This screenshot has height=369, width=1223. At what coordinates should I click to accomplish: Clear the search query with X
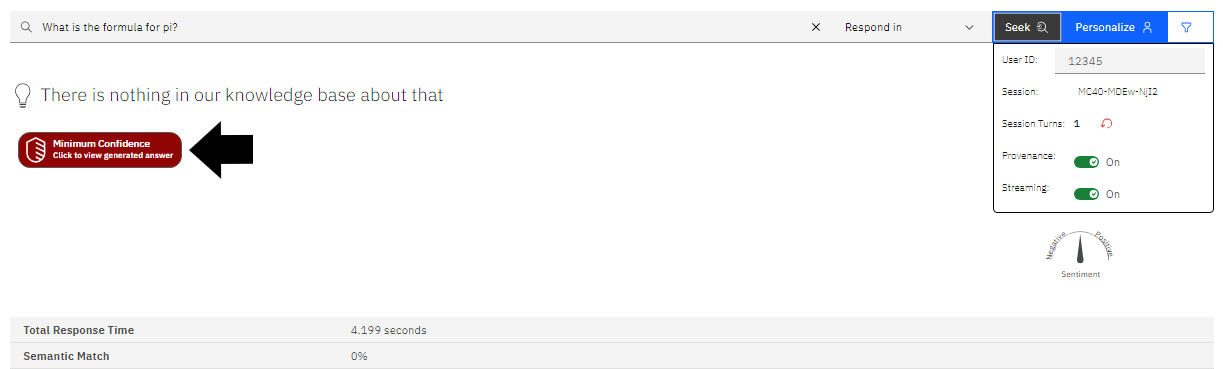[815, 28]
